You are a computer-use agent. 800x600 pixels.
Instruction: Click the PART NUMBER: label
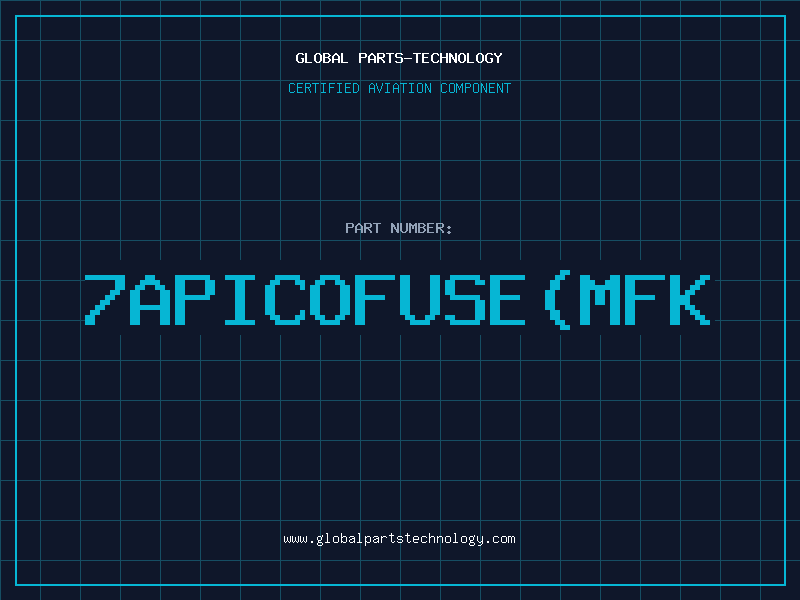(x=399, y=228)
